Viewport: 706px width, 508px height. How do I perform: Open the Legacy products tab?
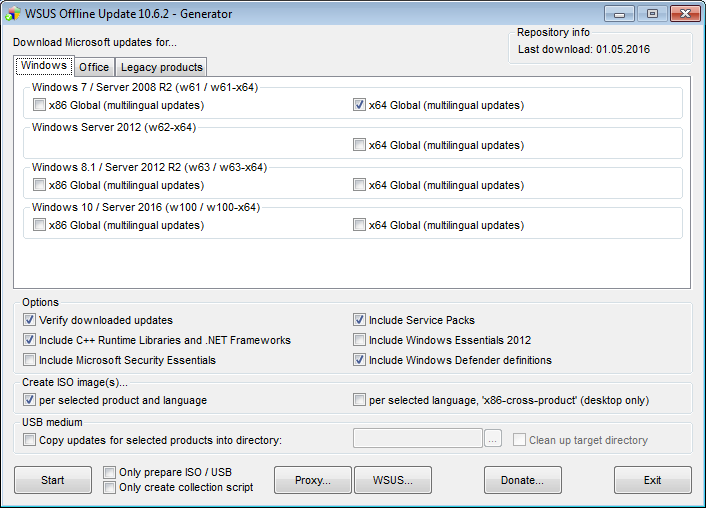tap(162, 67)
